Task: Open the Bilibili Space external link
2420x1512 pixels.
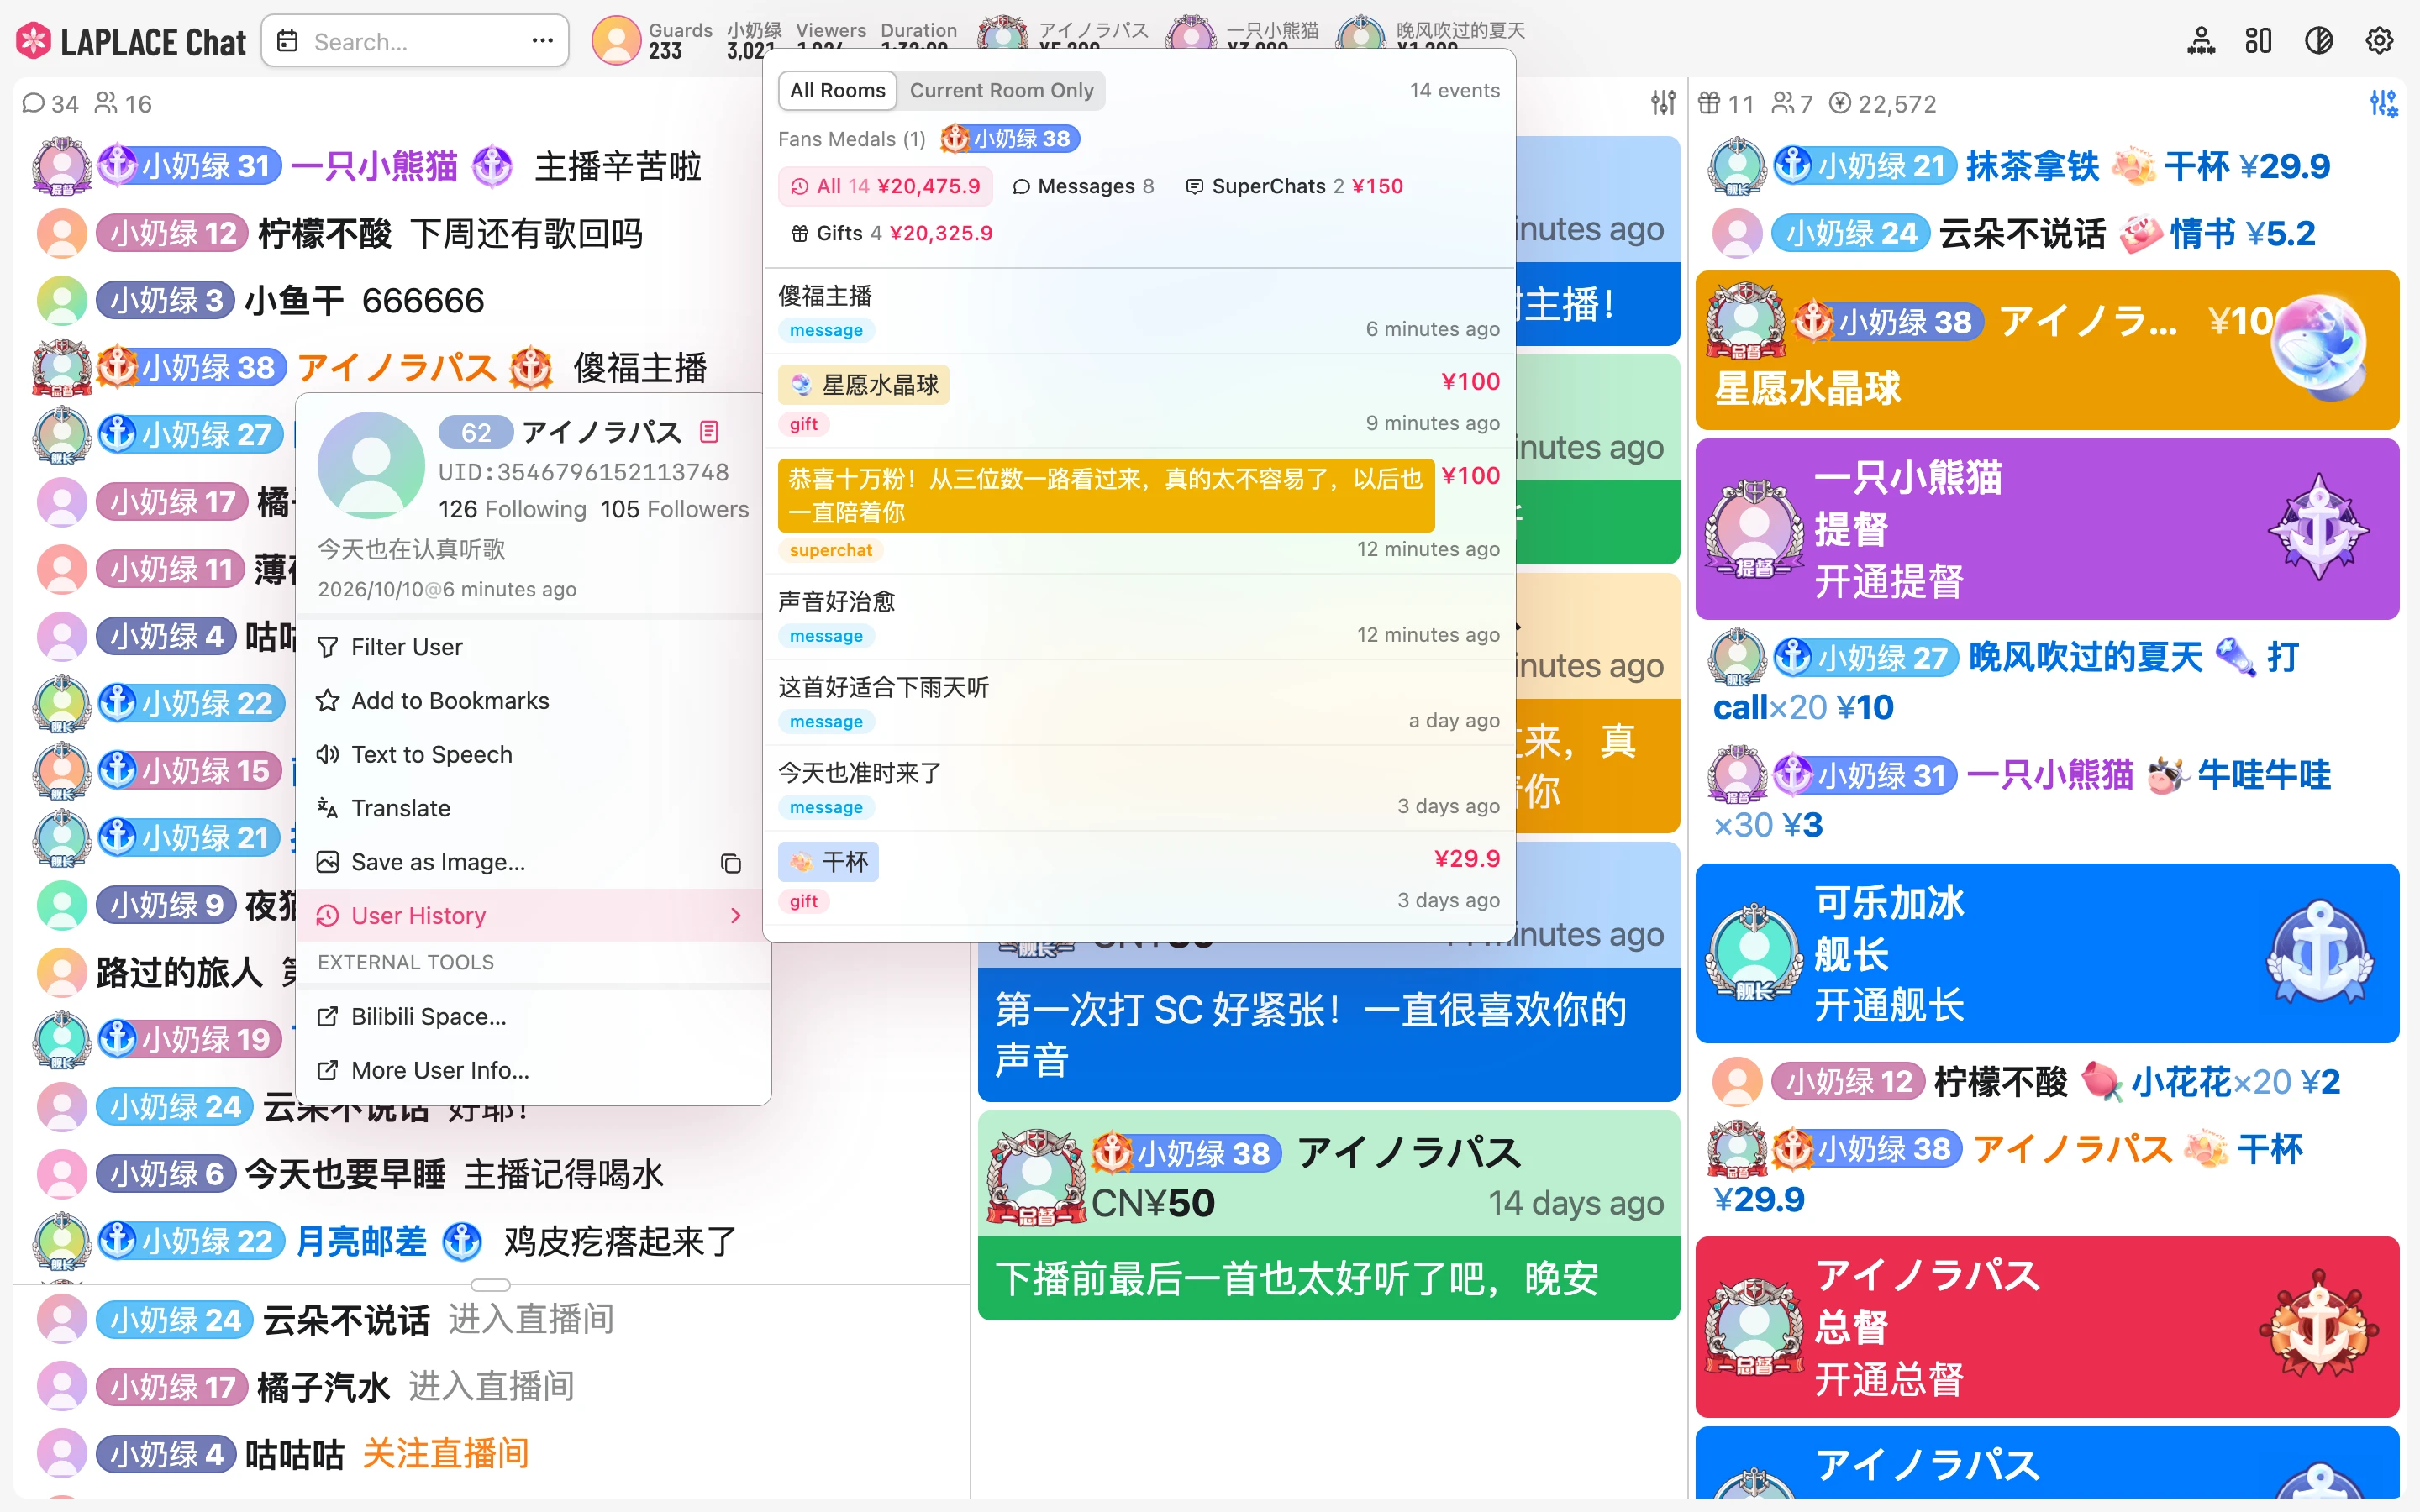Action: (533, 1016)
